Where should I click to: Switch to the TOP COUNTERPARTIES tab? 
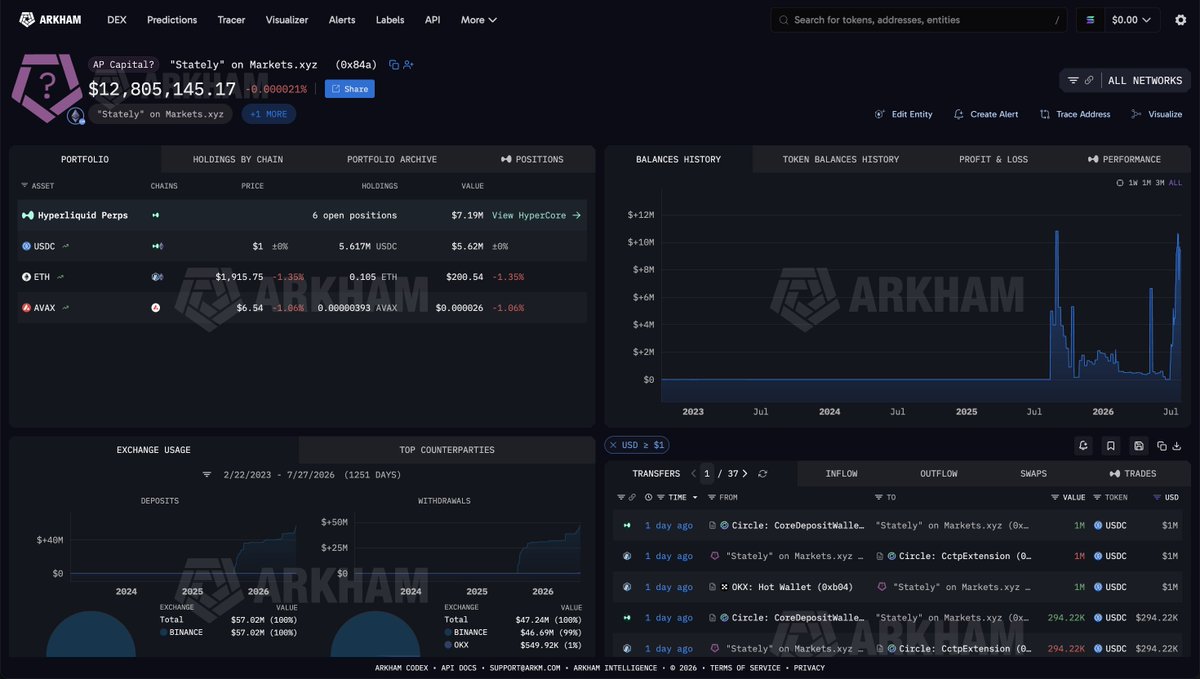(x=447, y=450)
